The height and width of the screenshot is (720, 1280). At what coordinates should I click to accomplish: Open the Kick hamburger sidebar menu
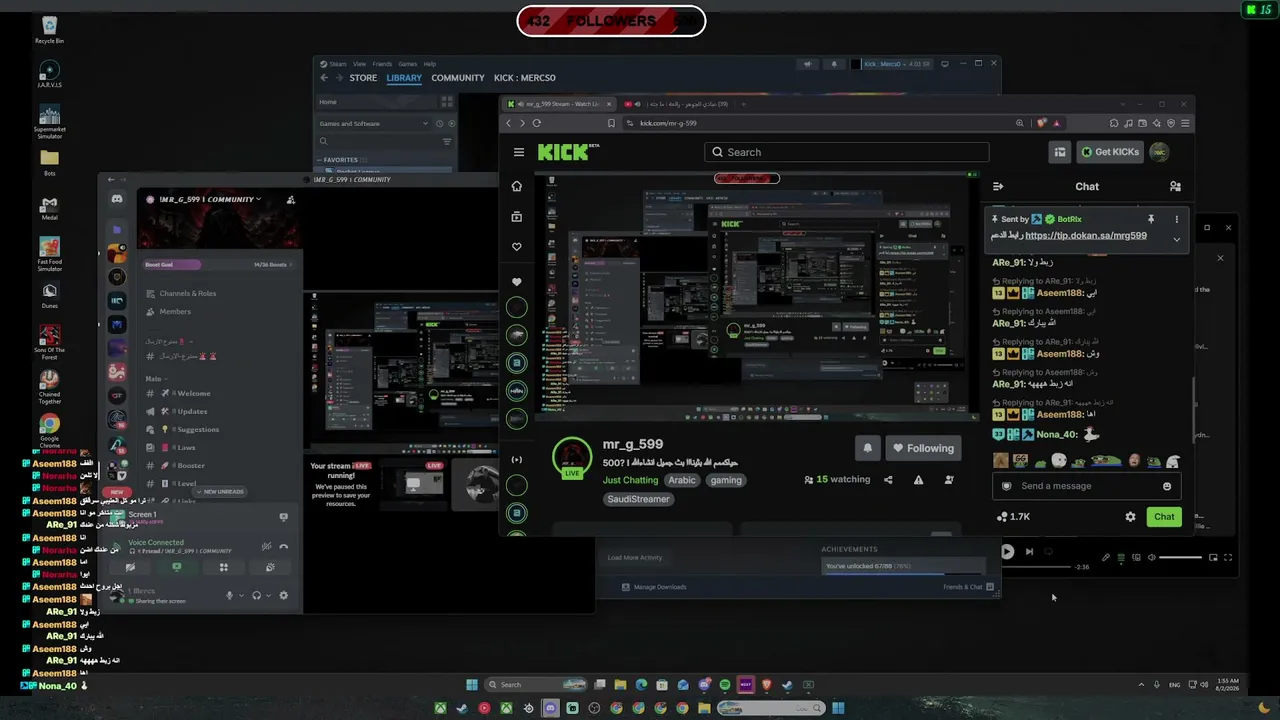tap(518, 152)
